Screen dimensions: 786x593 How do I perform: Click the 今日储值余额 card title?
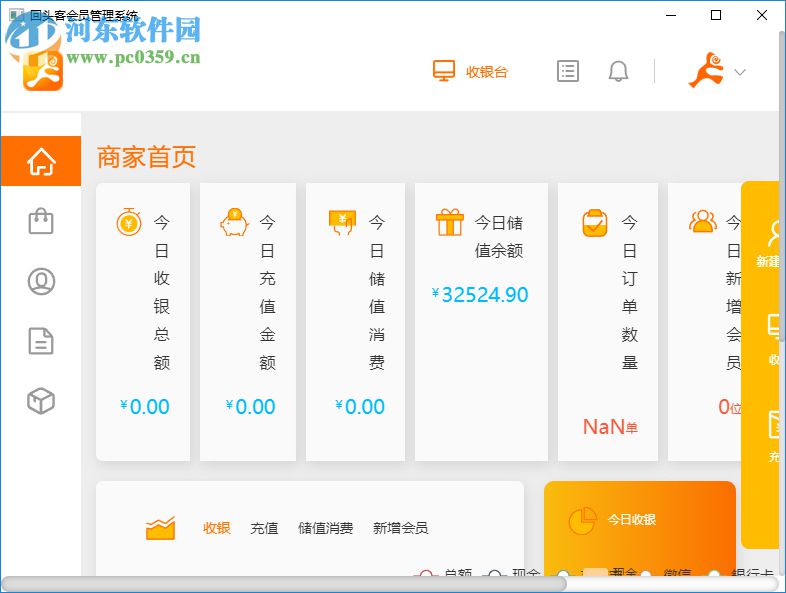point(499,236)
